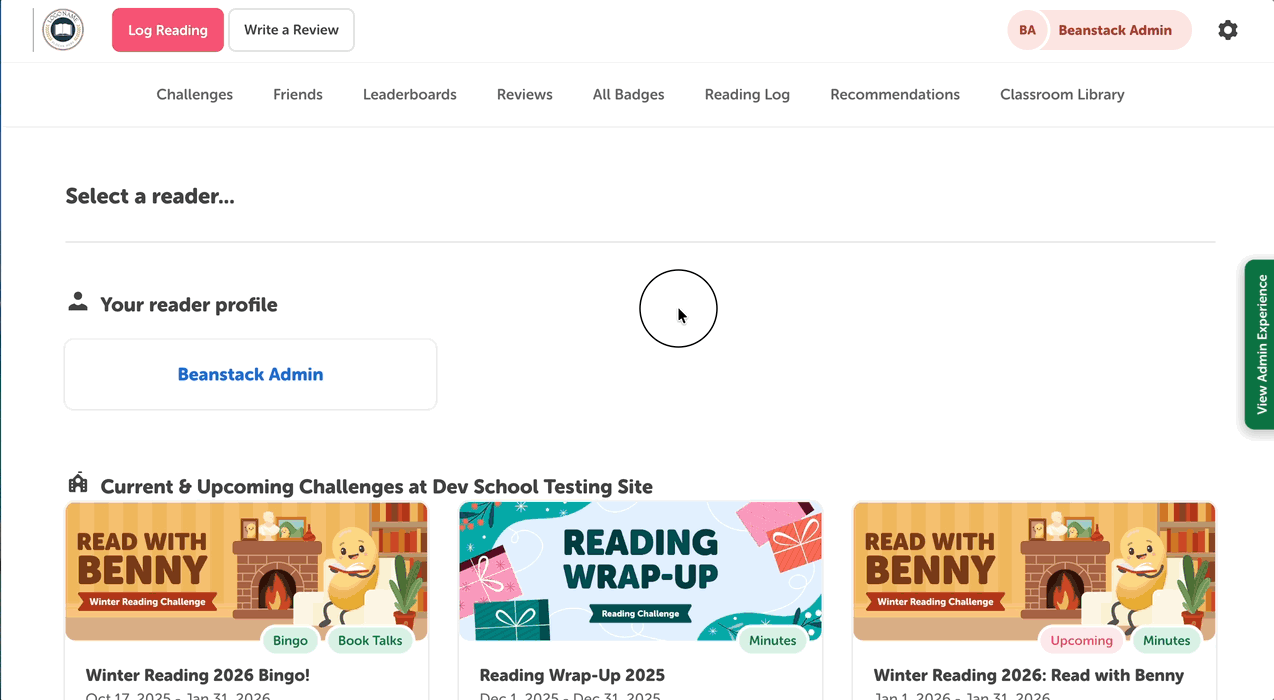This screenshot has width=1274, height=700.
Task: Go to the Friends tab
Action: pyautogui.click(x=298, y=95)
